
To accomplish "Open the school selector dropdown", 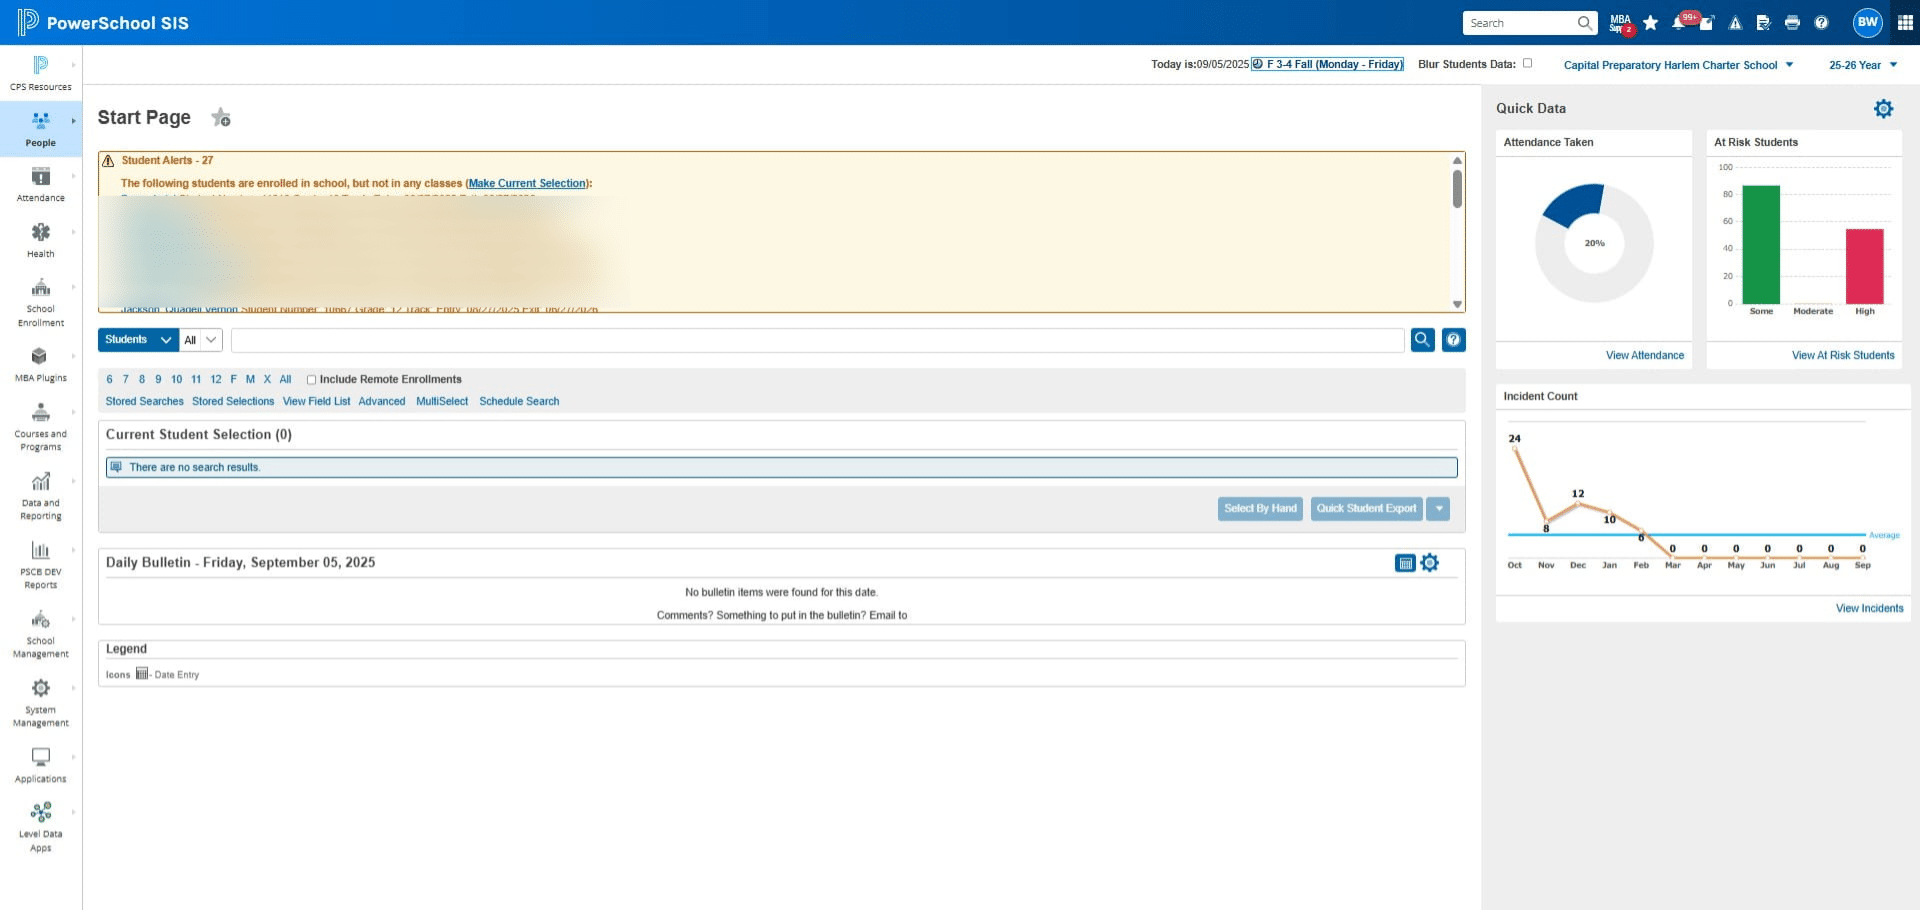I will [x=1678, y=65].
